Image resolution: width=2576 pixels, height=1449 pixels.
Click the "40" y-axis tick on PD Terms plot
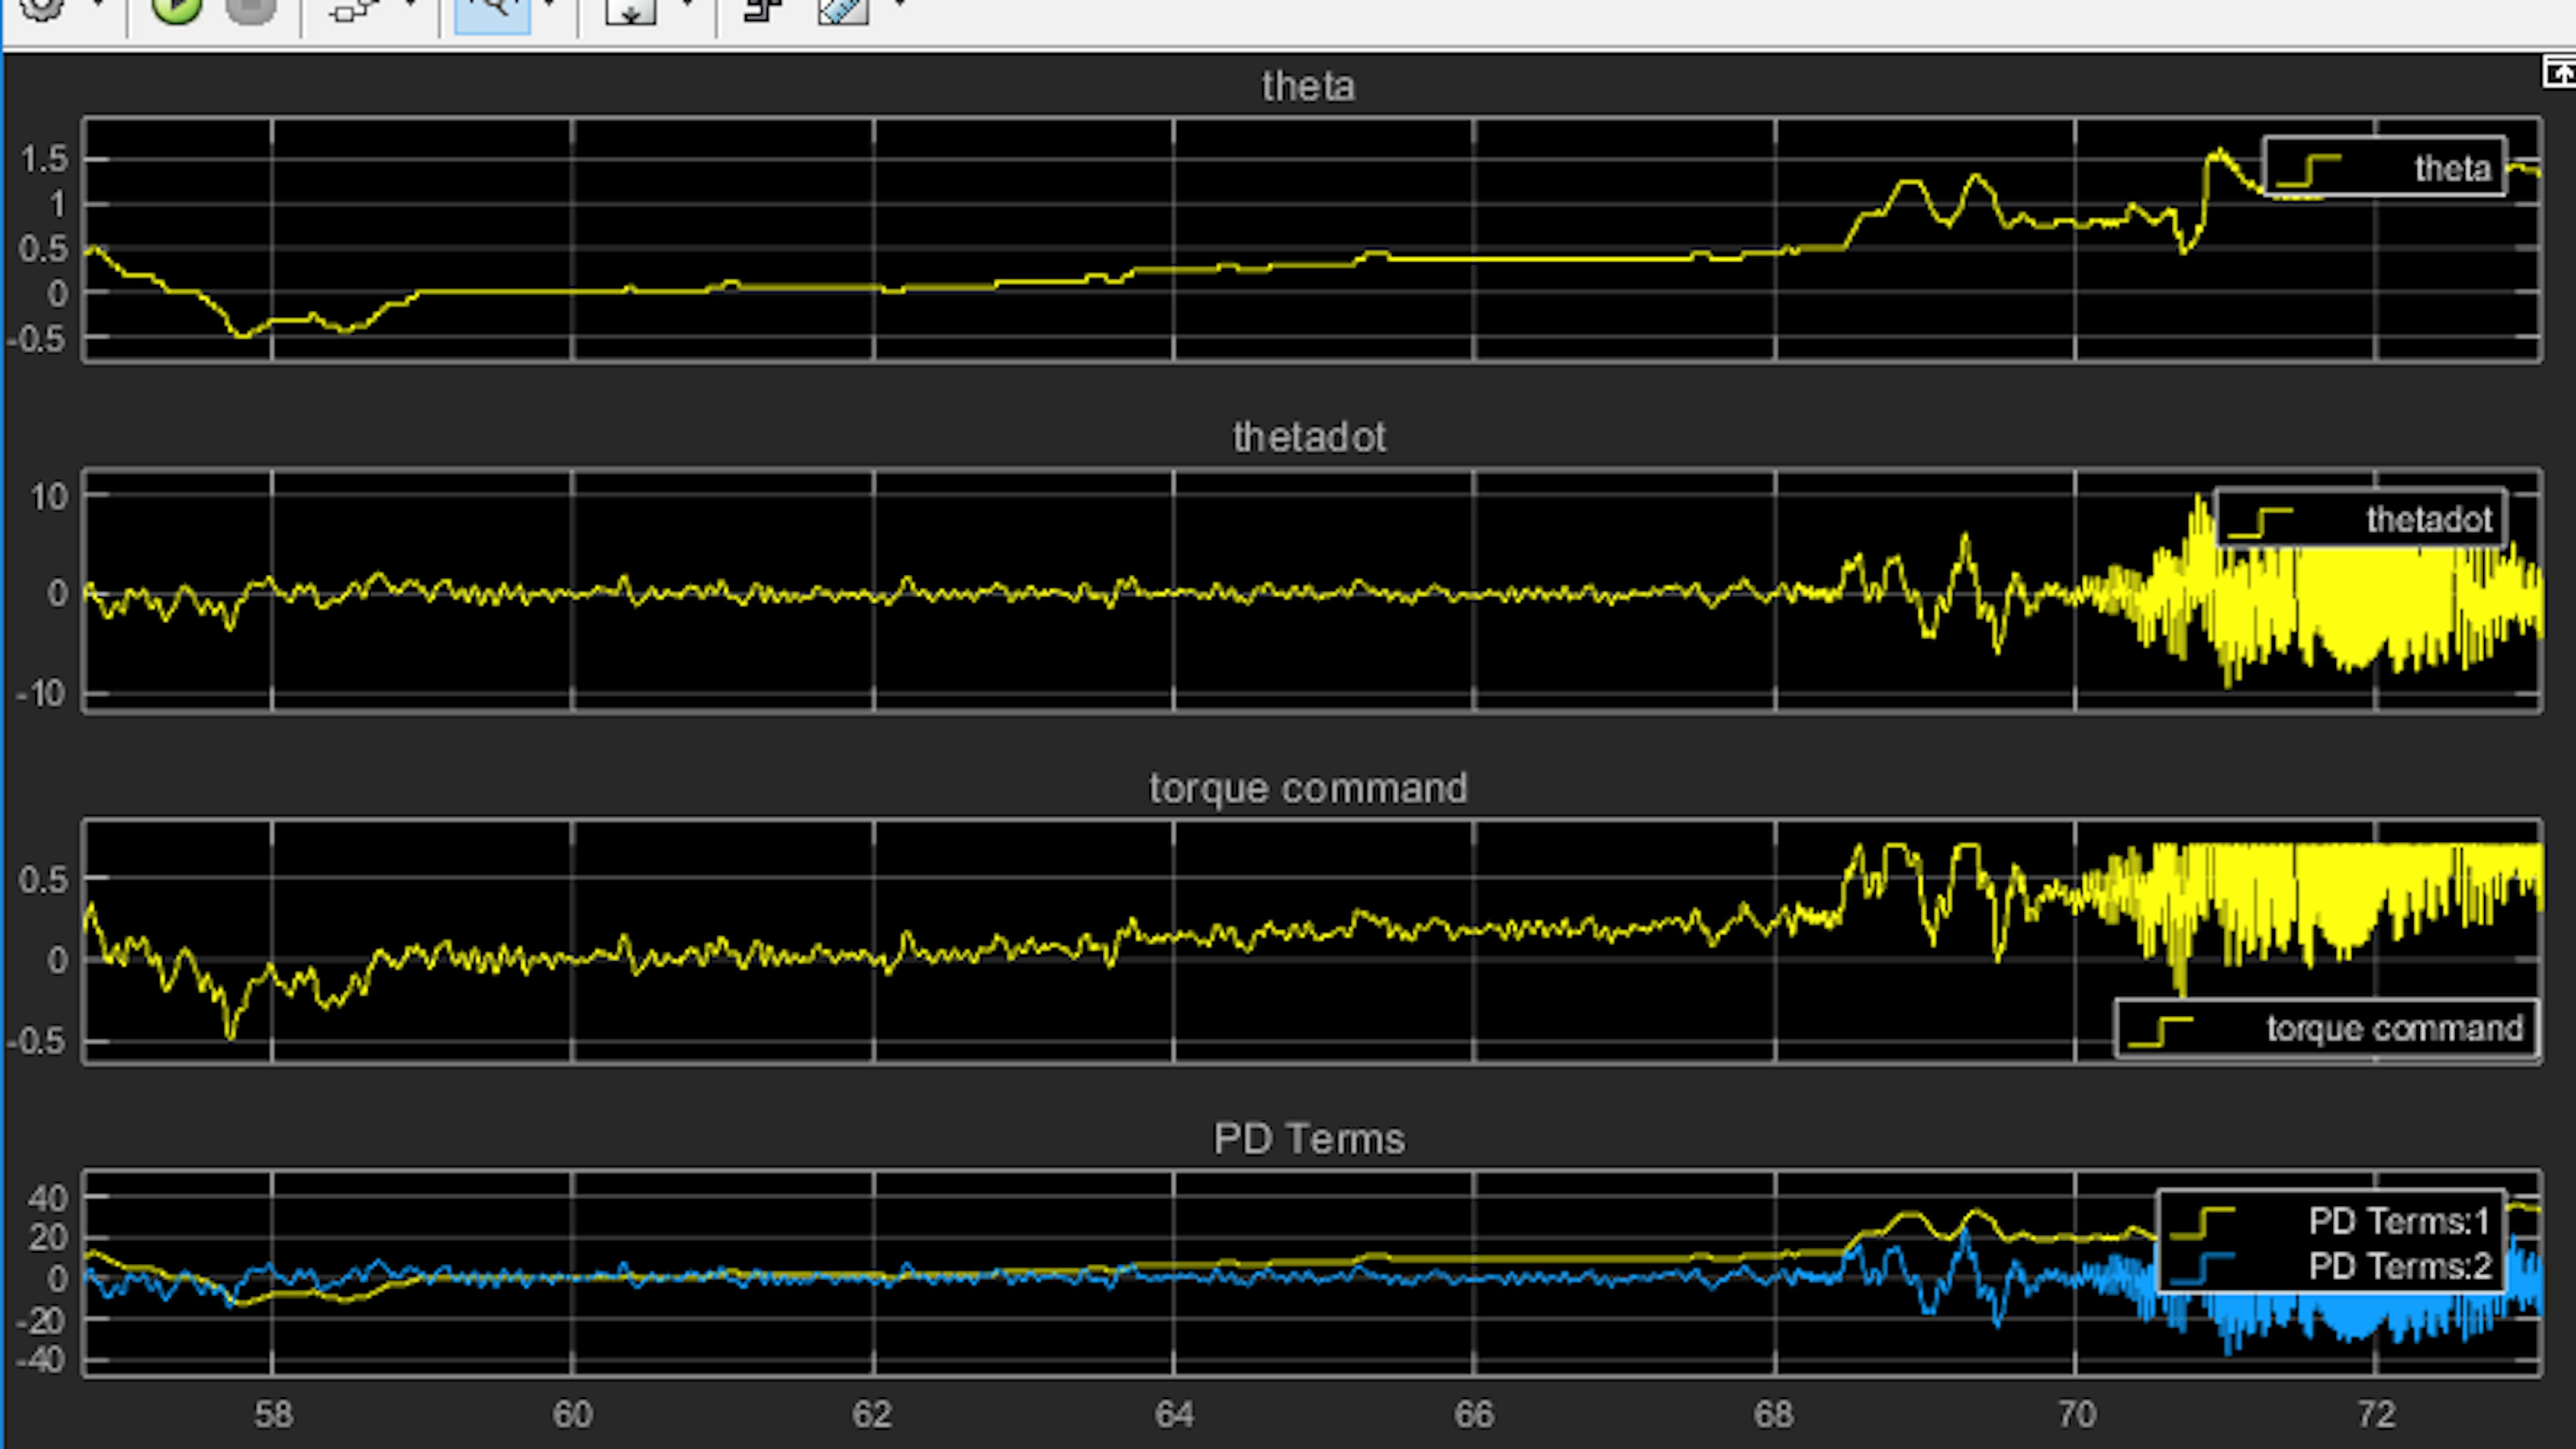pyautogui.click(x=48, y=1198)
